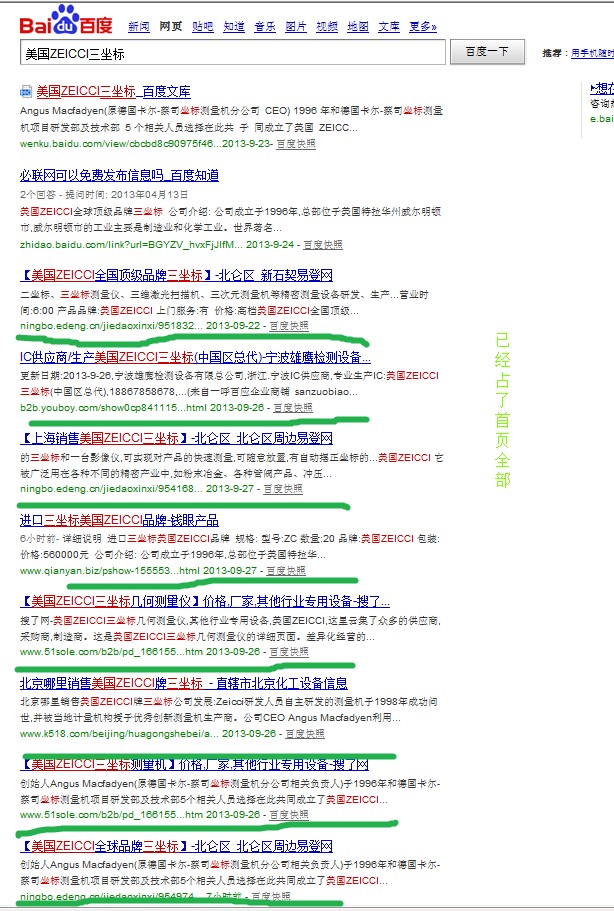614x911 pixels.
Task: Click URL text ningbo.edeng.cn/jiedaoxinxi/951832...
Action: (111, 326)
